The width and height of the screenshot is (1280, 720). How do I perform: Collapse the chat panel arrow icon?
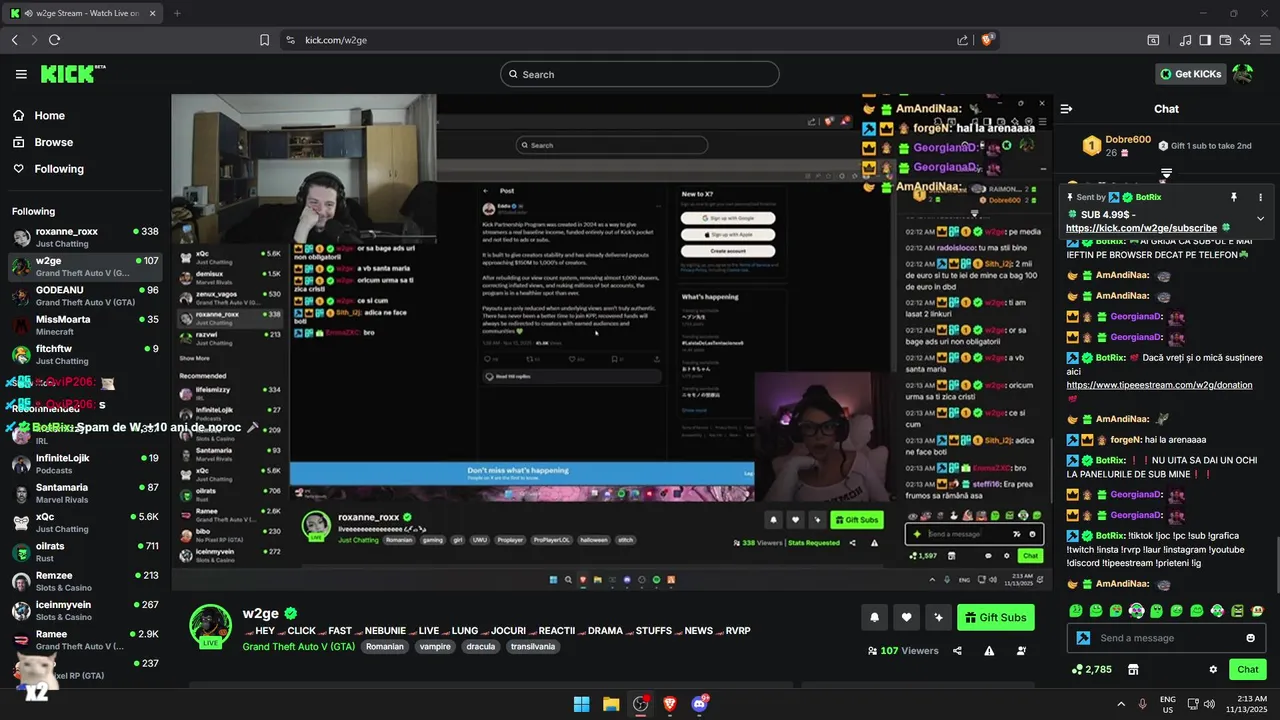(x=1066, y=109)
